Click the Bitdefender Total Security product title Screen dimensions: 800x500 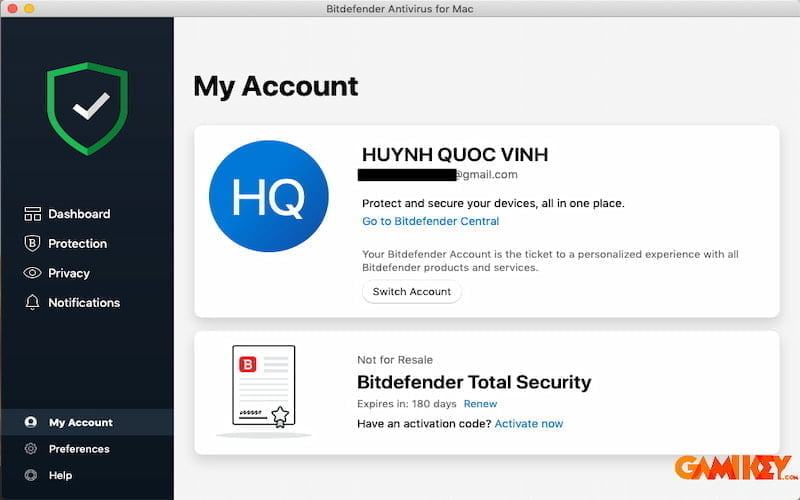click(474, 382)
